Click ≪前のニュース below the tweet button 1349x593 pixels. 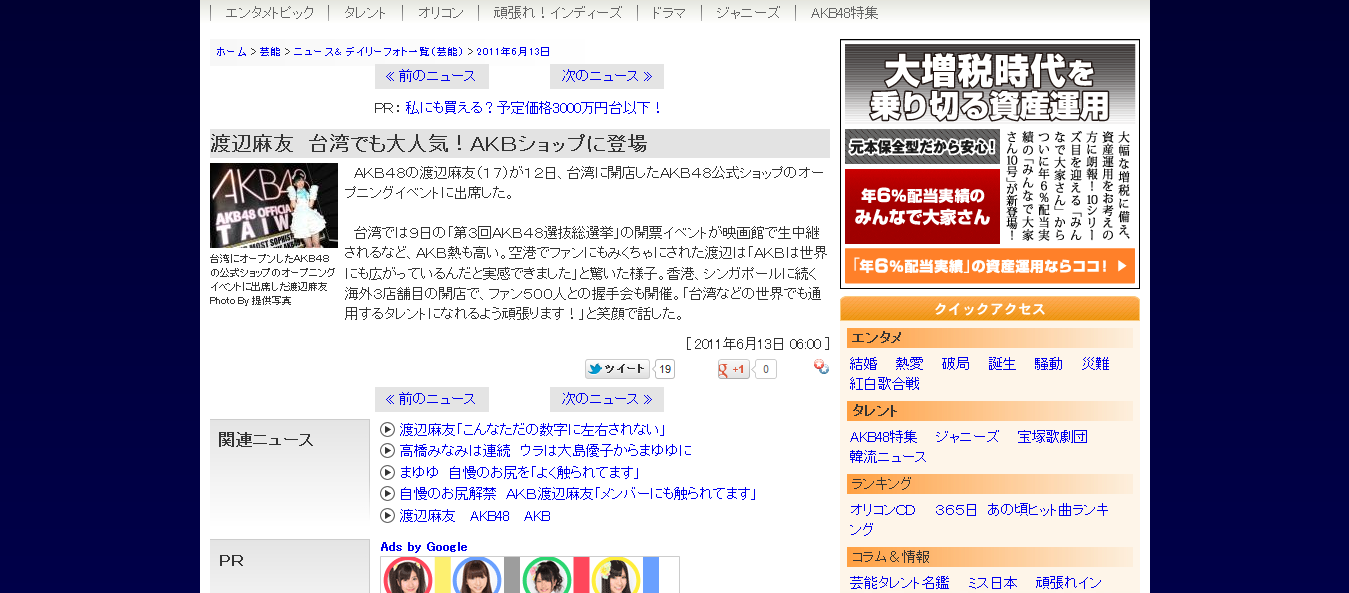pos(431,399)
